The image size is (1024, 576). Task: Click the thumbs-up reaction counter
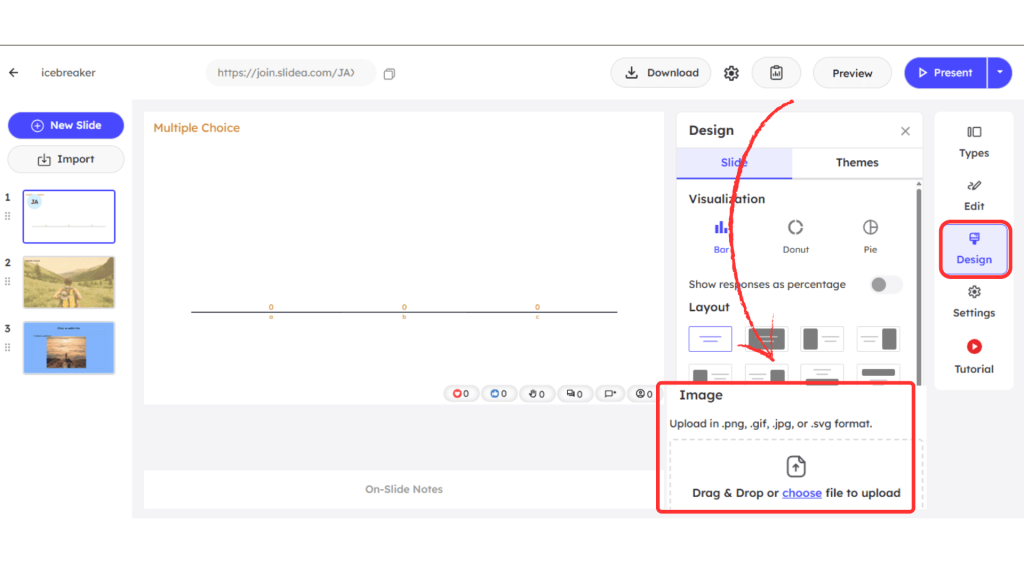[x=499, y=393]
